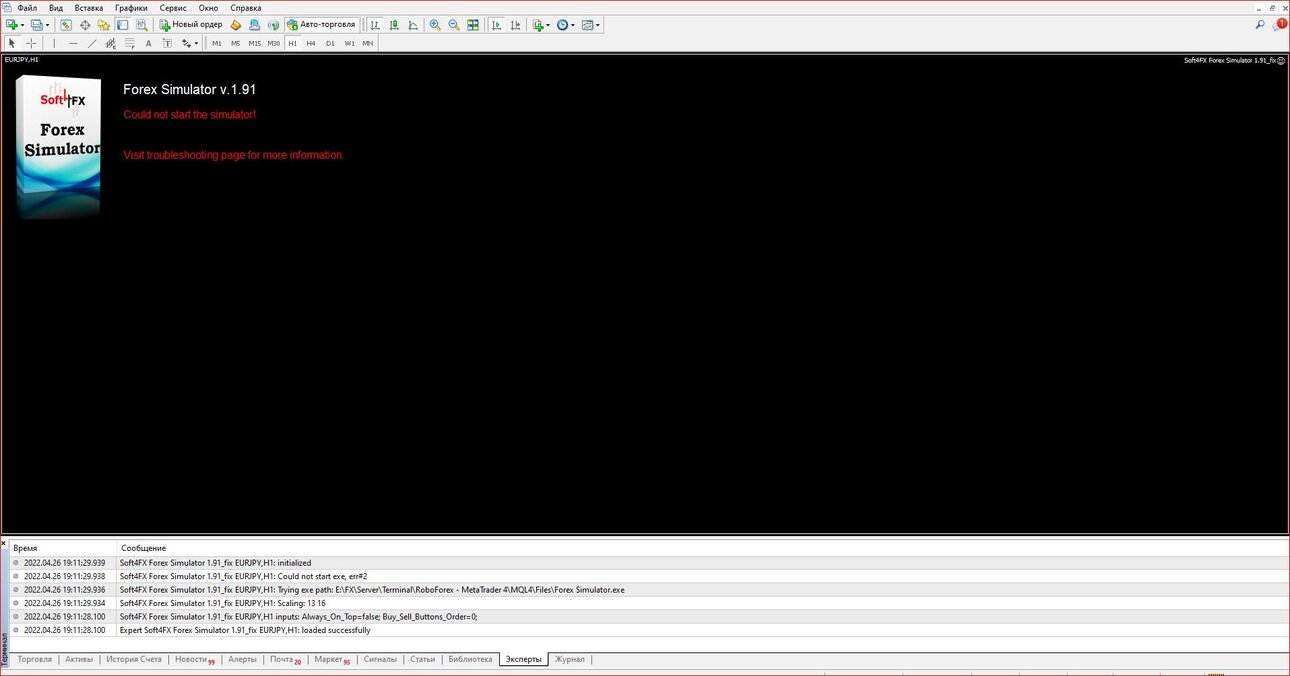Expand the profiles dropdown arrow

[48, 25]
